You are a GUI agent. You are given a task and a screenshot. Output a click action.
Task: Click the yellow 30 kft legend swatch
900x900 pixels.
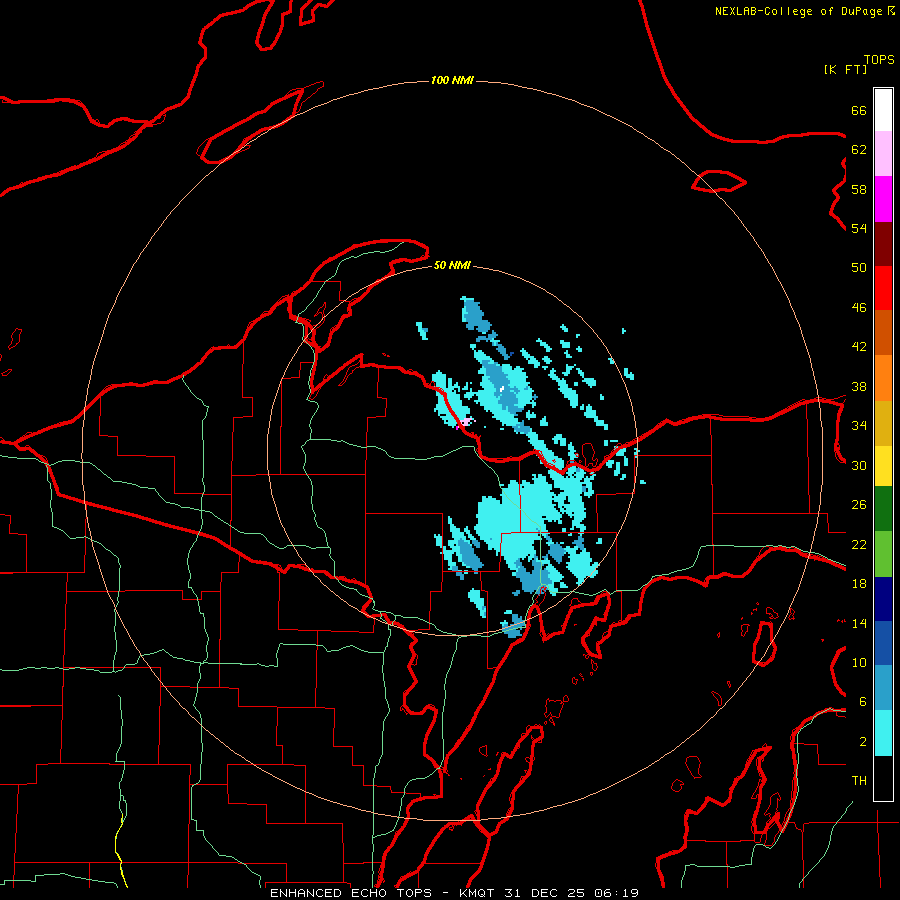tap(883, 466)
